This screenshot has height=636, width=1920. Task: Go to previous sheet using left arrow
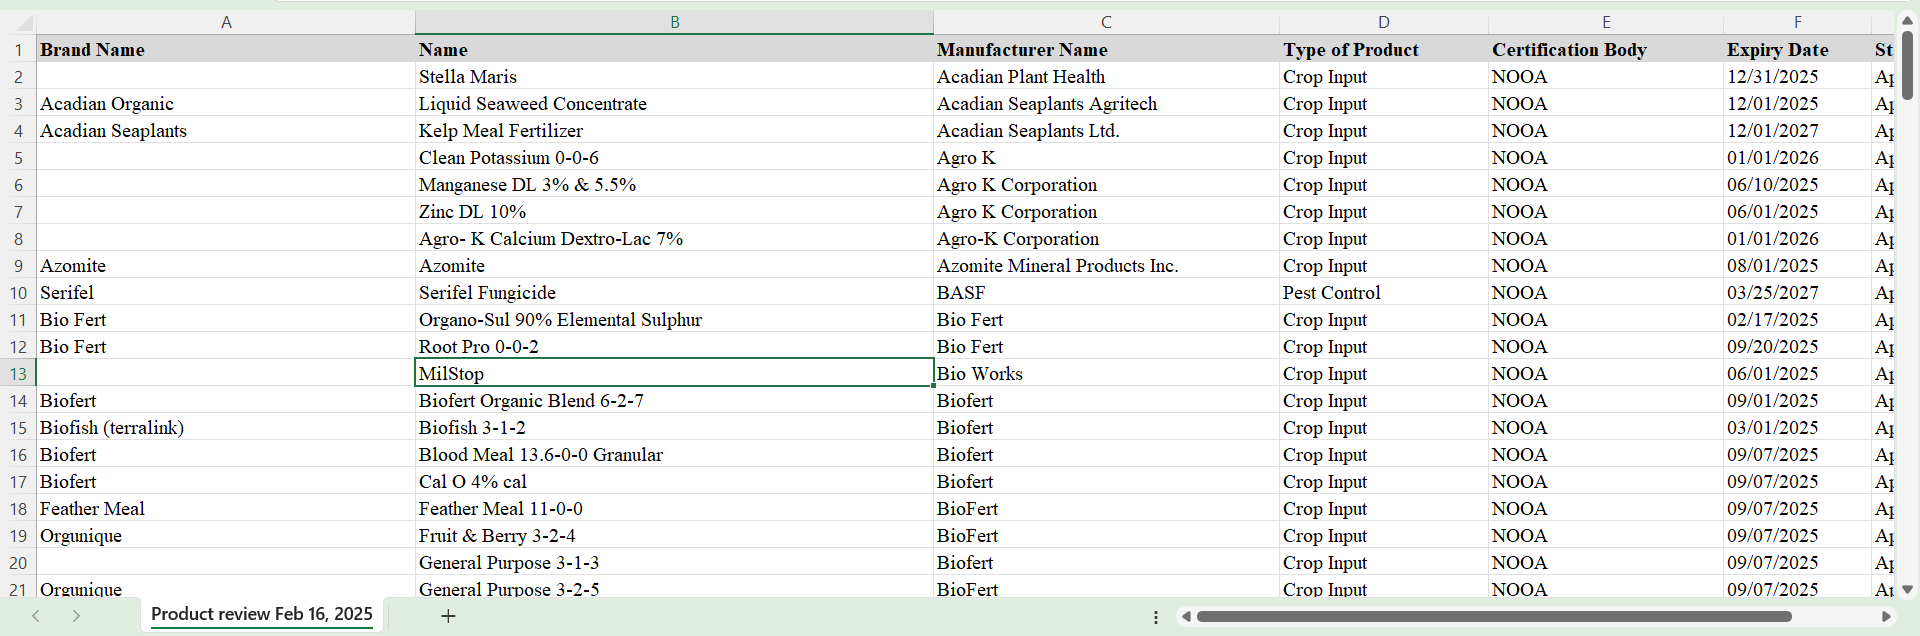tap(36, 616)
